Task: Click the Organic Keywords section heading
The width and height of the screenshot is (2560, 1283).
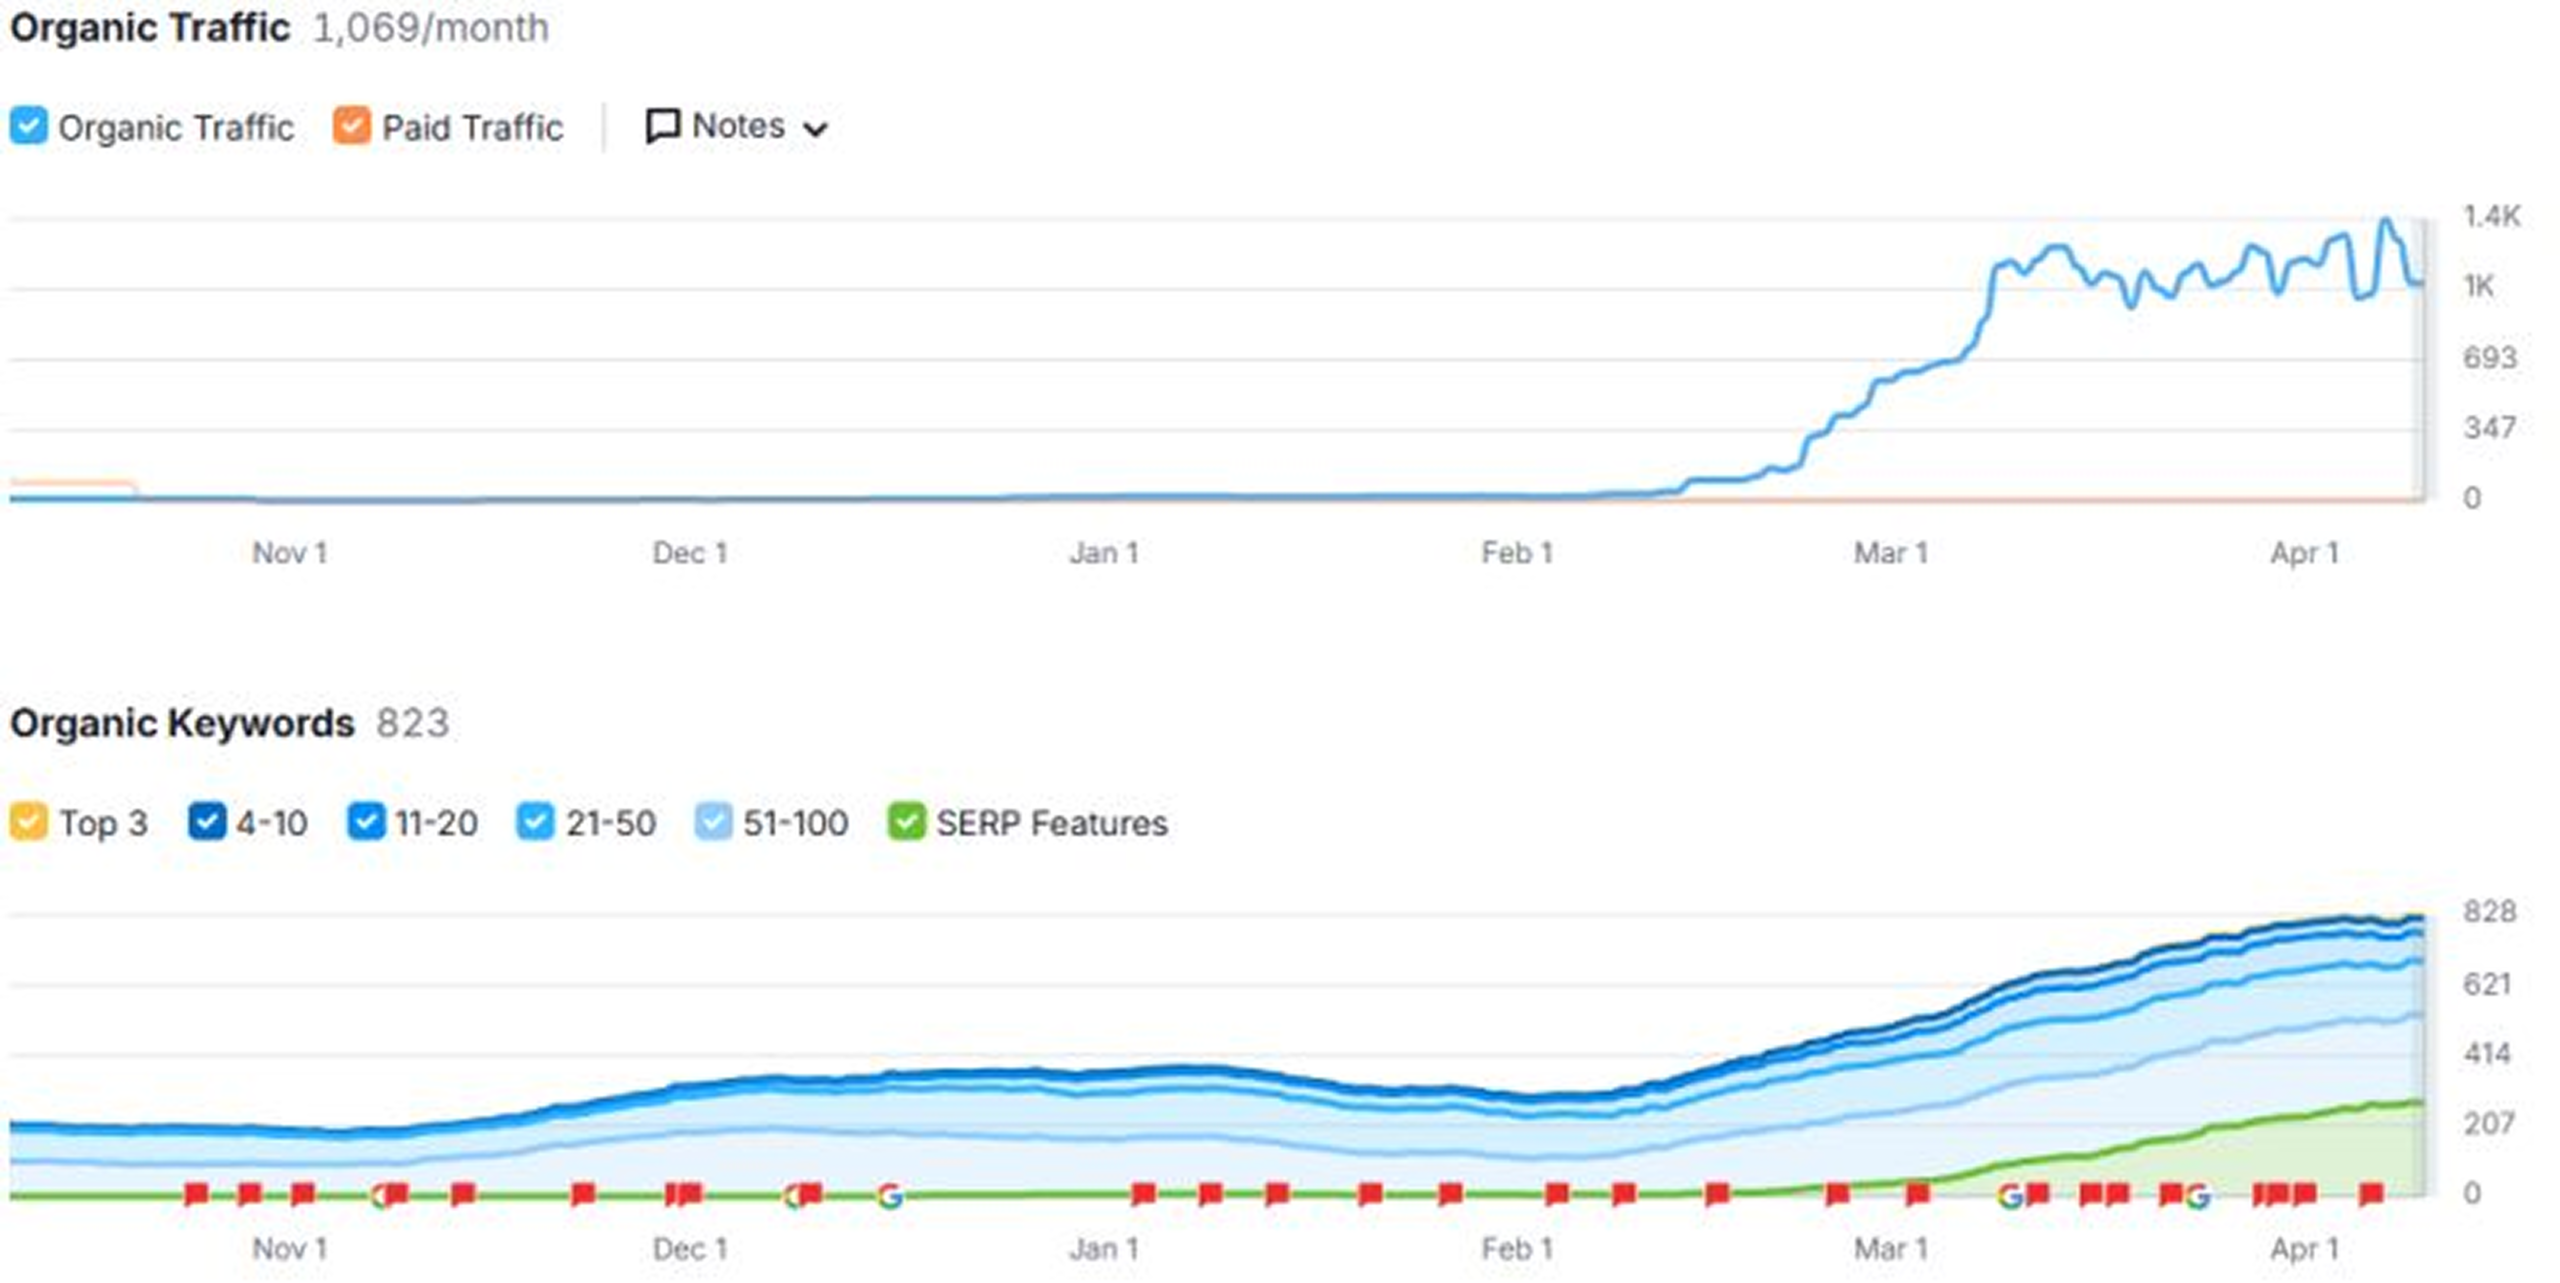Action: coord(182,723)
